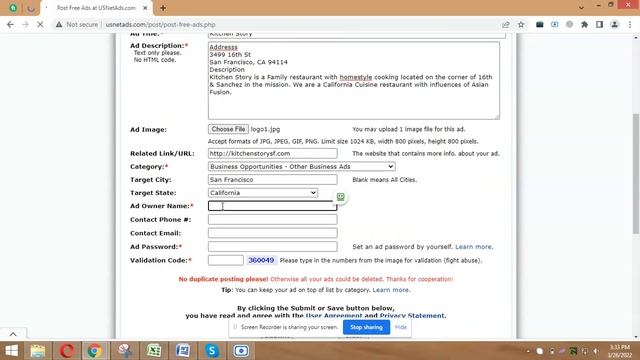Open Chrome's three-dot menu
Viewport: 640px width, 360px height.
[x=630, y=24]
